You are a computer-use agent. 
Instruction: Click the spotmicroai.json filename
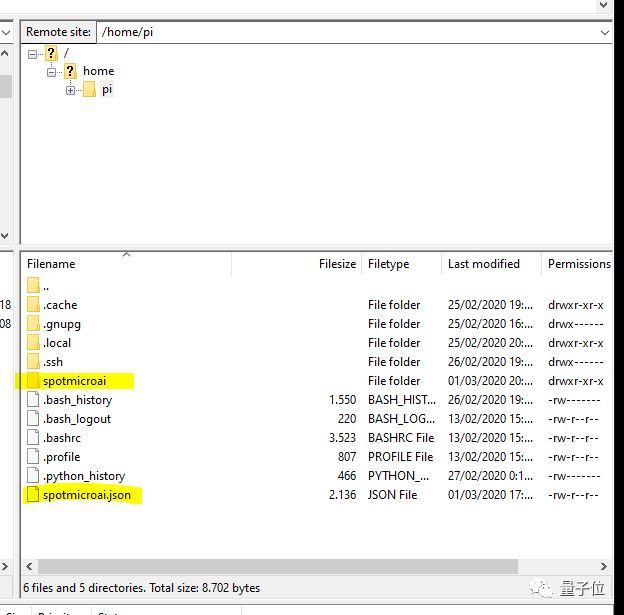[87, 495]
